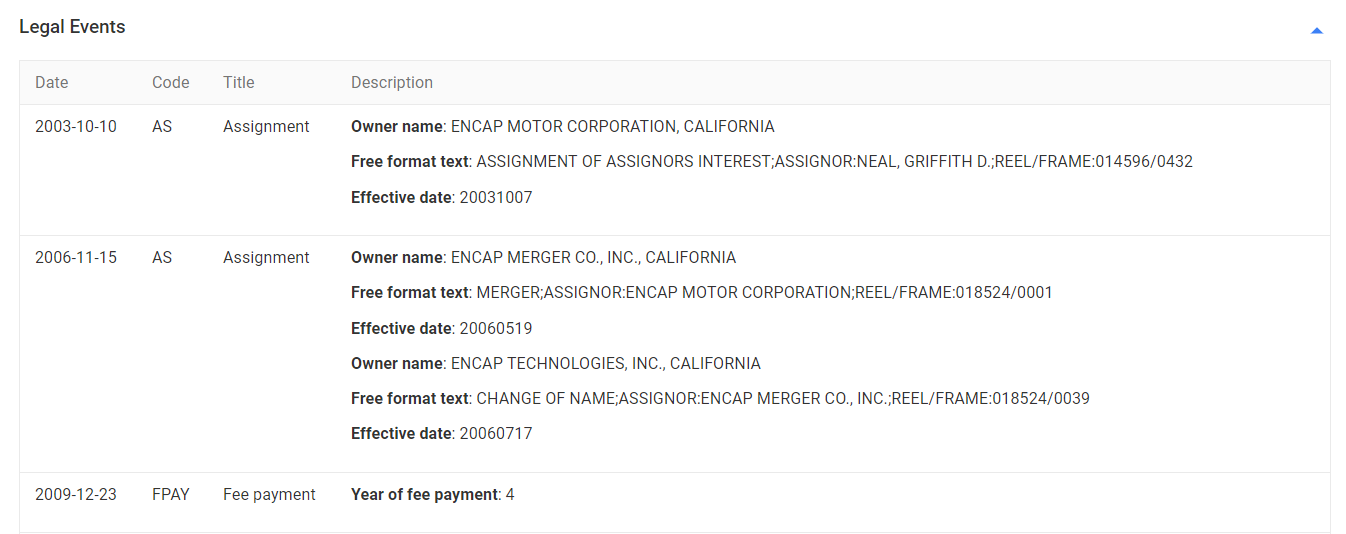Click the effective date 20031007 line

(441, 198)
